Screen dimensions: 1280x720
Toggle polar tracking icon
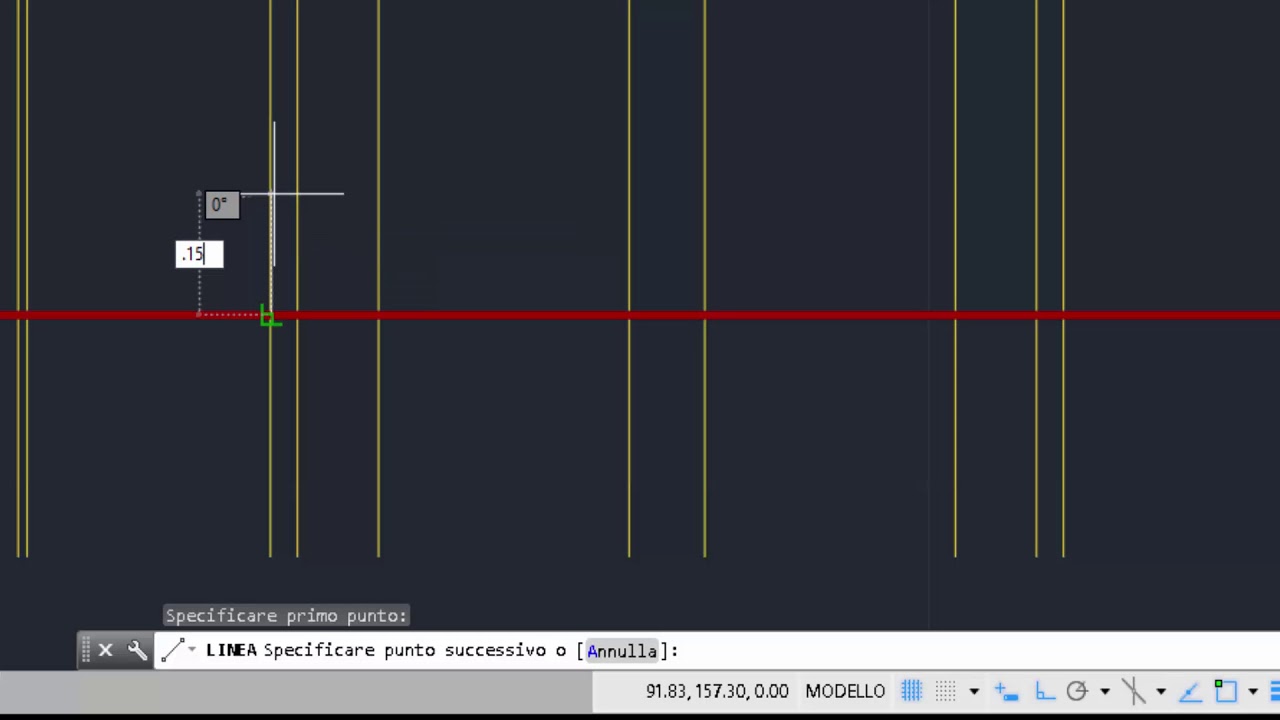click(x=1077, y=691)
